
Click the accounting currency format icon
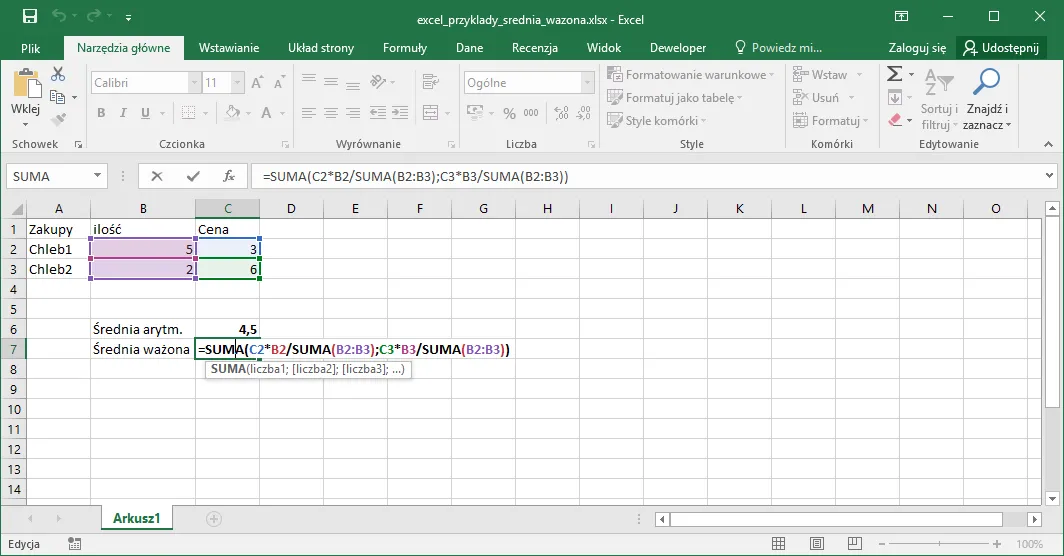[475, 113]
